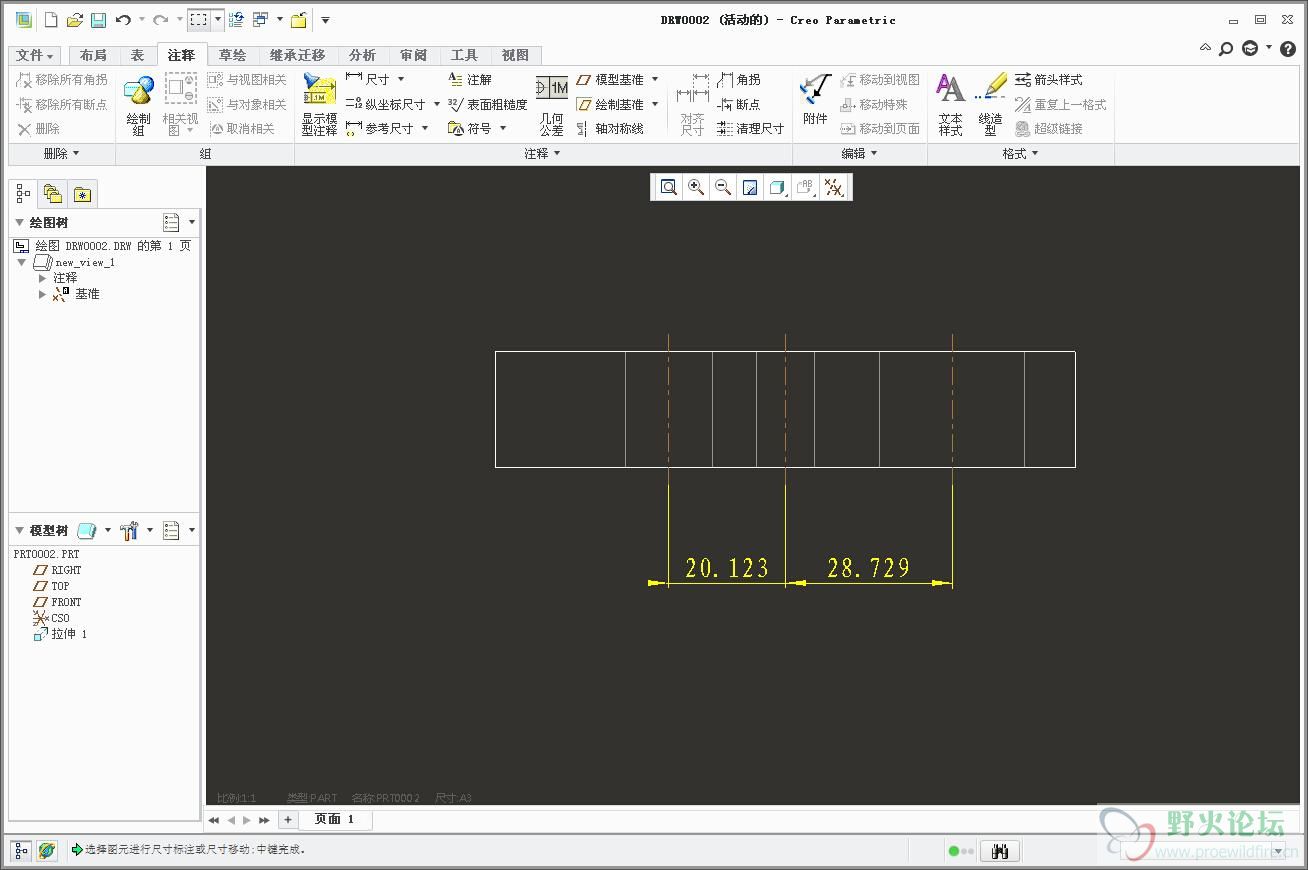Expand the 注释 node in drawing tree

click(x=42, y=278)
